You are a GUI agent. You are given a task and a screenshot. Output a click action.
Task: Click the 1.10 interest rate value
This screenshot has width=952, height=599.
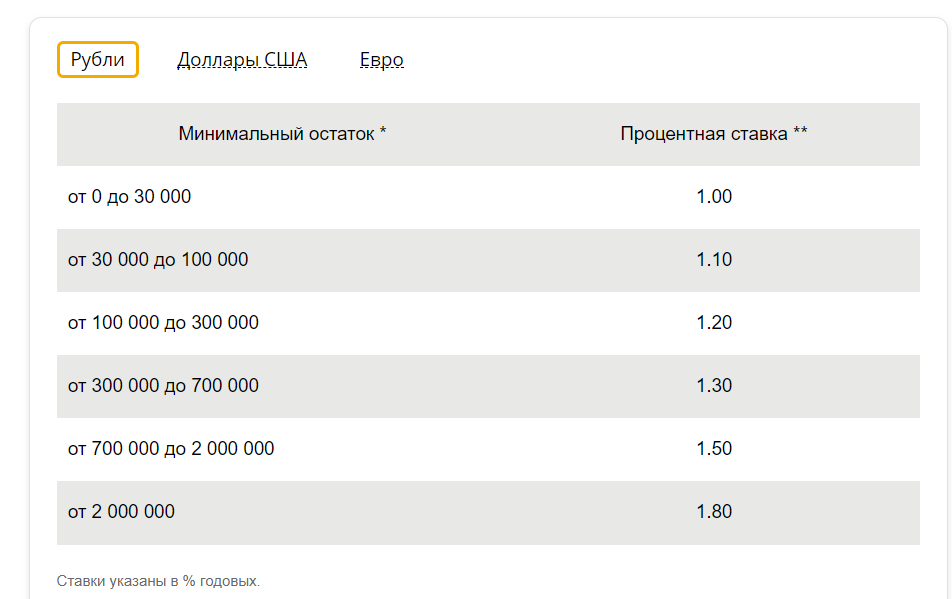point(714,260)
